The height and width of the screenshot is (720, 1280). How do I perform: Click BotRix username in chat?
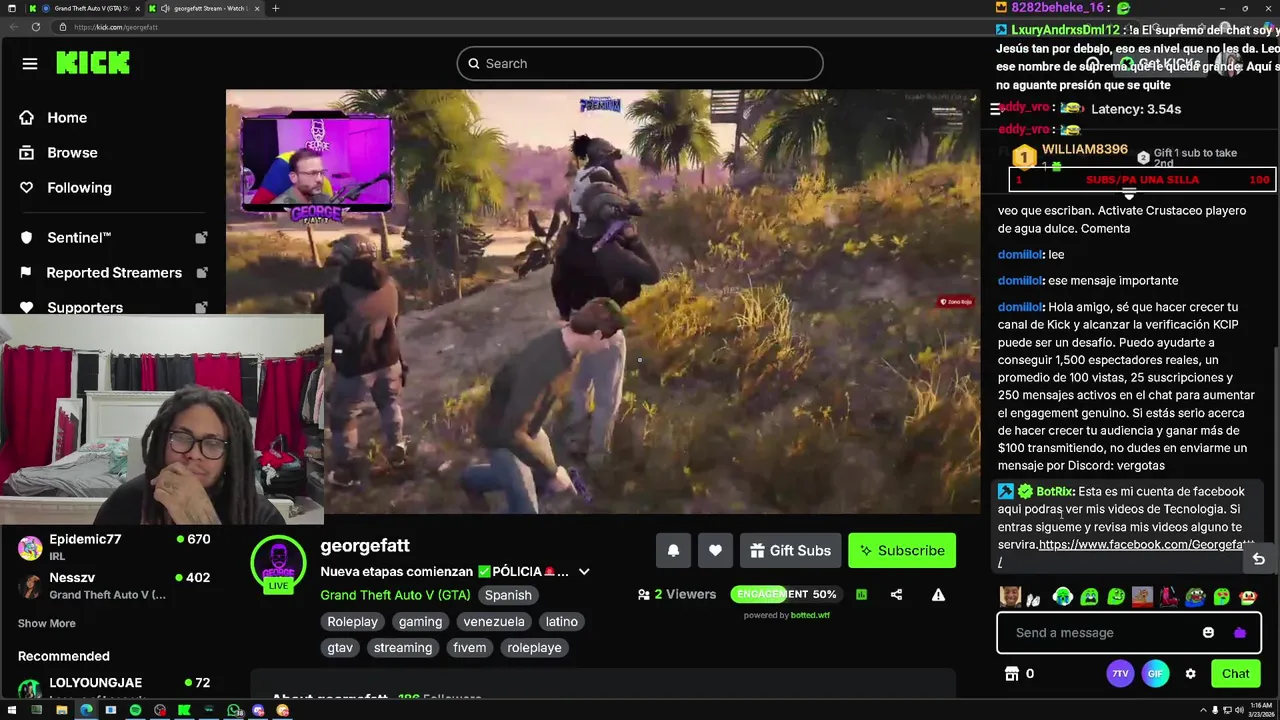(x=1054, y=491)
